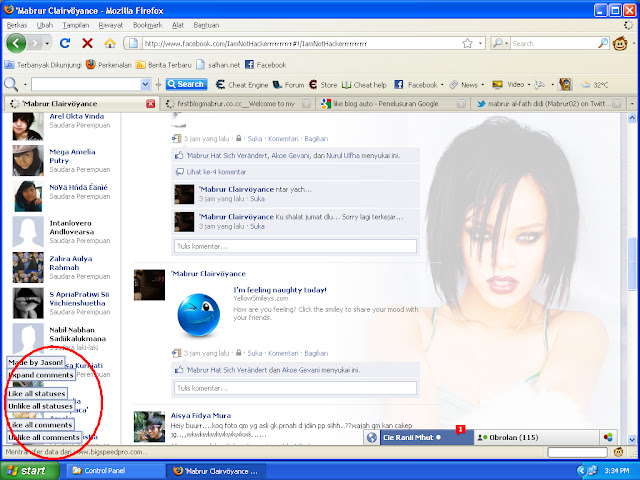Bookmark the page with the star icon
The height and width of the screenshot is (480, 640).
click(467, 43)
